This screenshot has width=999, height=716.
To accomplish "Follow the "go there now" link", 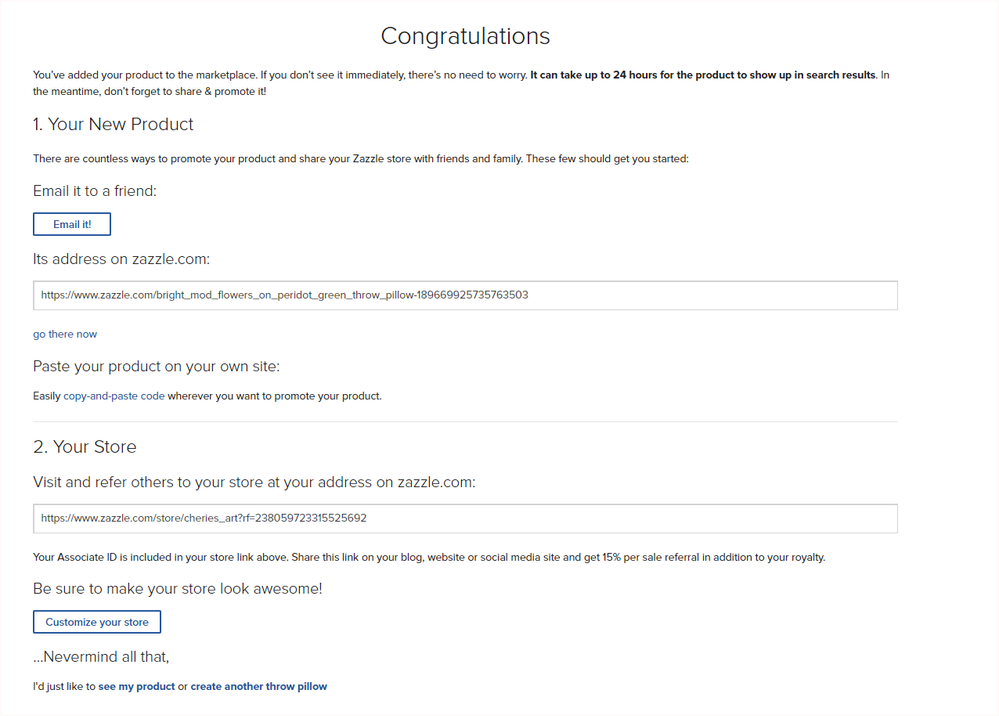I will 65,334.
